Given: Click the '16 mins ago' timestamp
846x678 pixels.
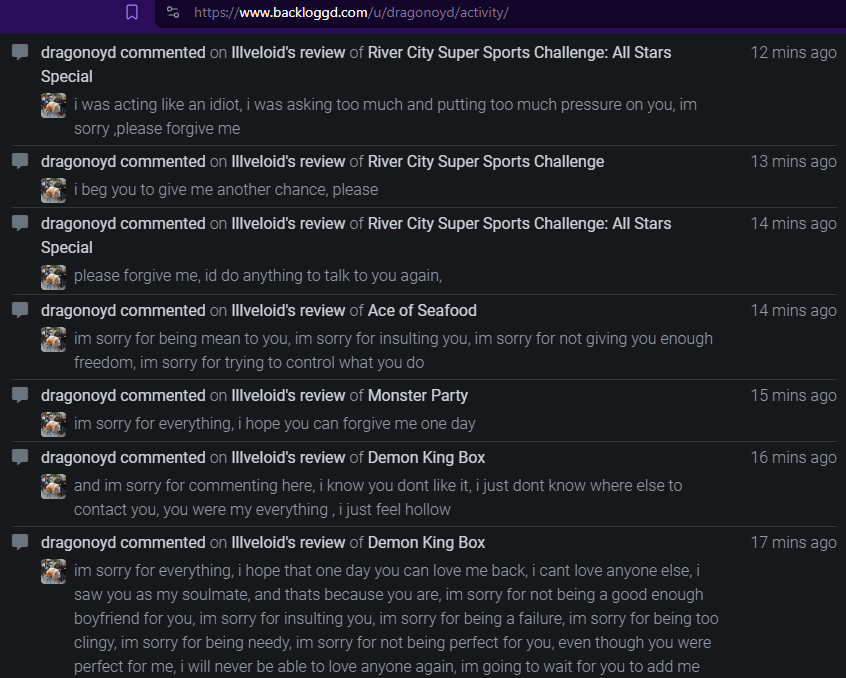Looking at the screenshot, I should point(793,457).
